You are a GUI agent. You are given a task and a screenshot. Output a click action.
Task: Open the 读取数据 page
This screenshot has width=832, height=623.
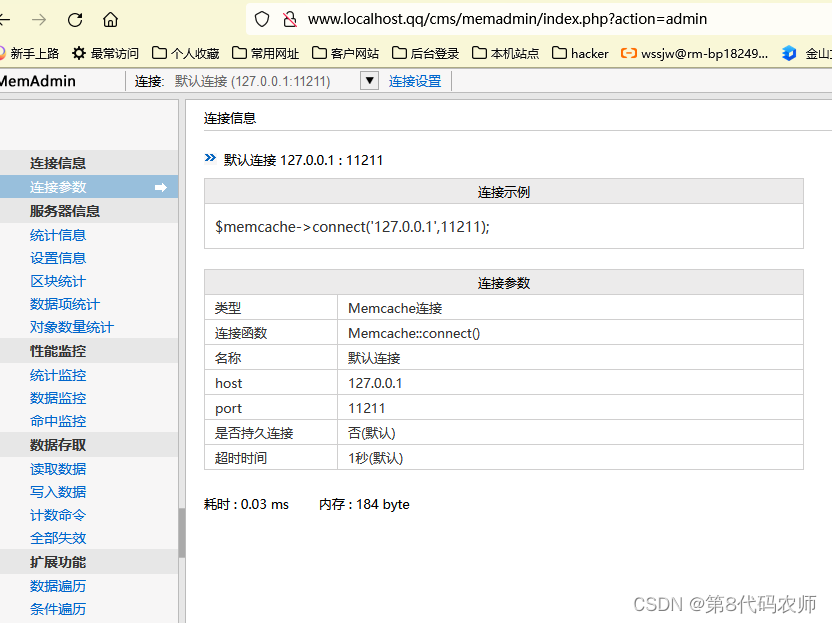point(57,468)
